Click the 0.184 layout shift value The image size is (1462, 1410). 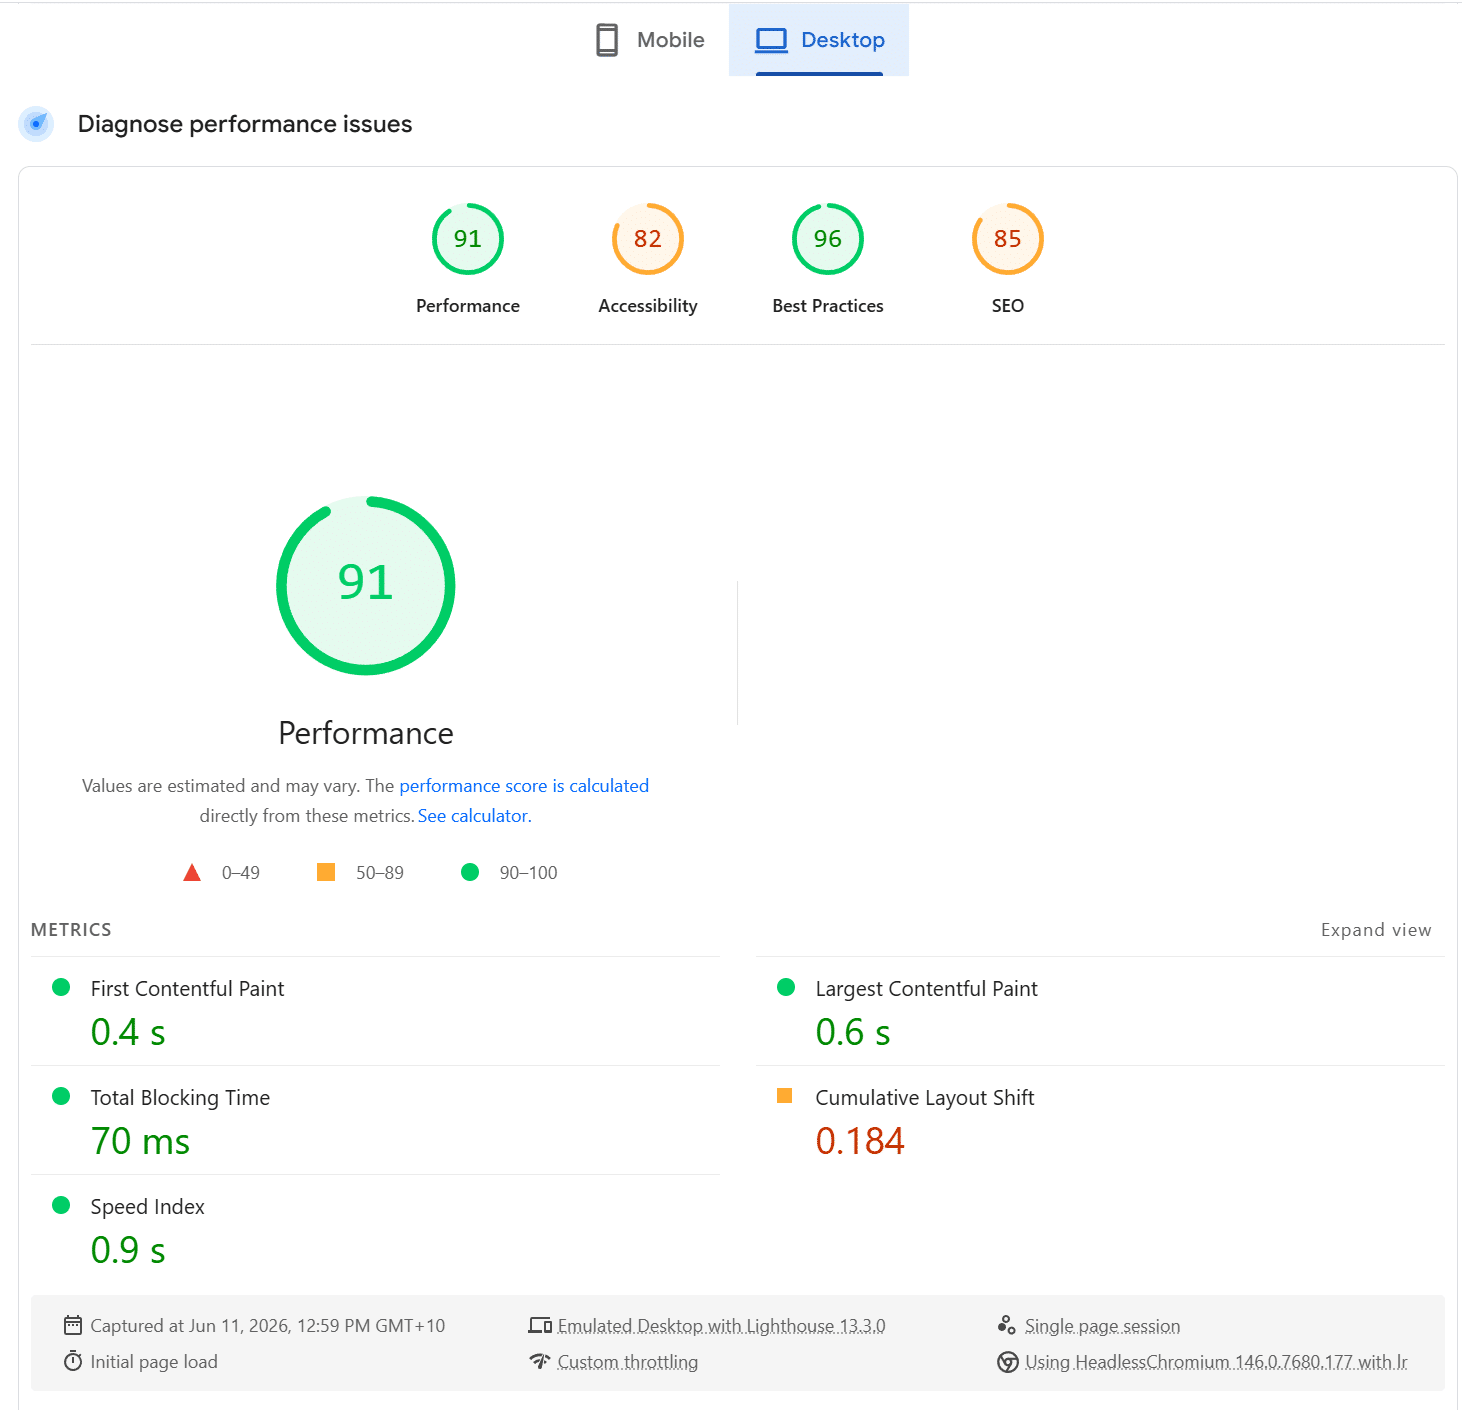point(860,1141)
